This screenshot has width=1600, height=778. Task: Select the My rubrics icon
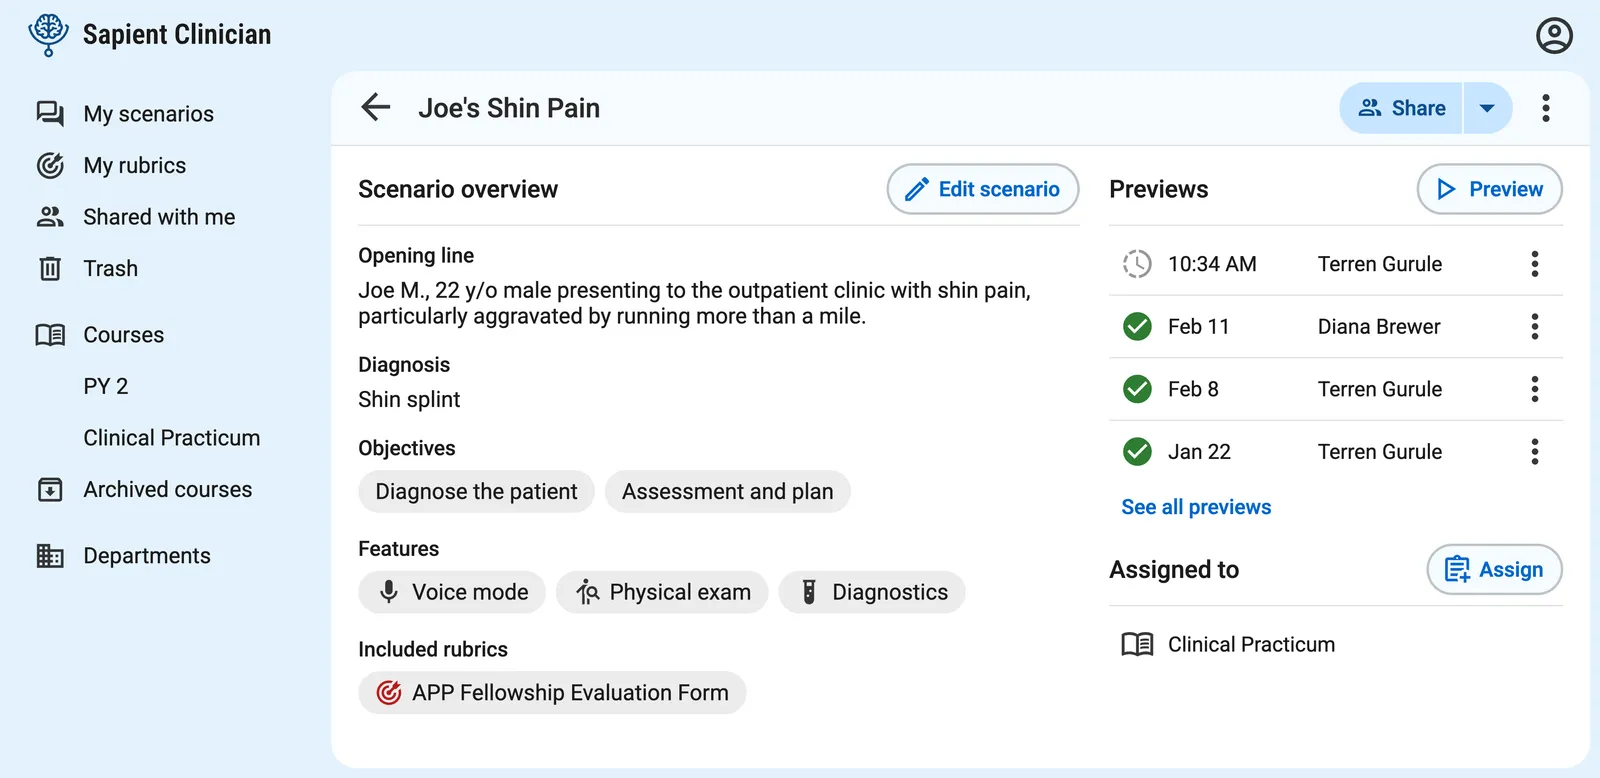[50, 165]
